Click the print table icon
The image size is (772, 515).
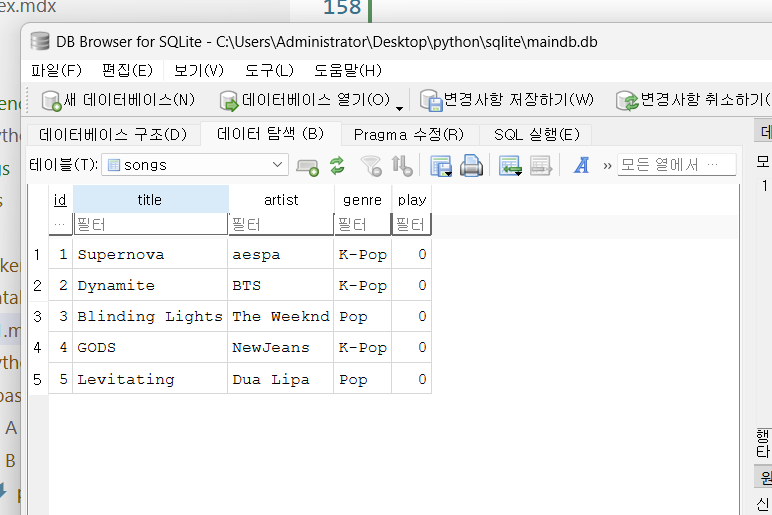[x=471, y=165]
